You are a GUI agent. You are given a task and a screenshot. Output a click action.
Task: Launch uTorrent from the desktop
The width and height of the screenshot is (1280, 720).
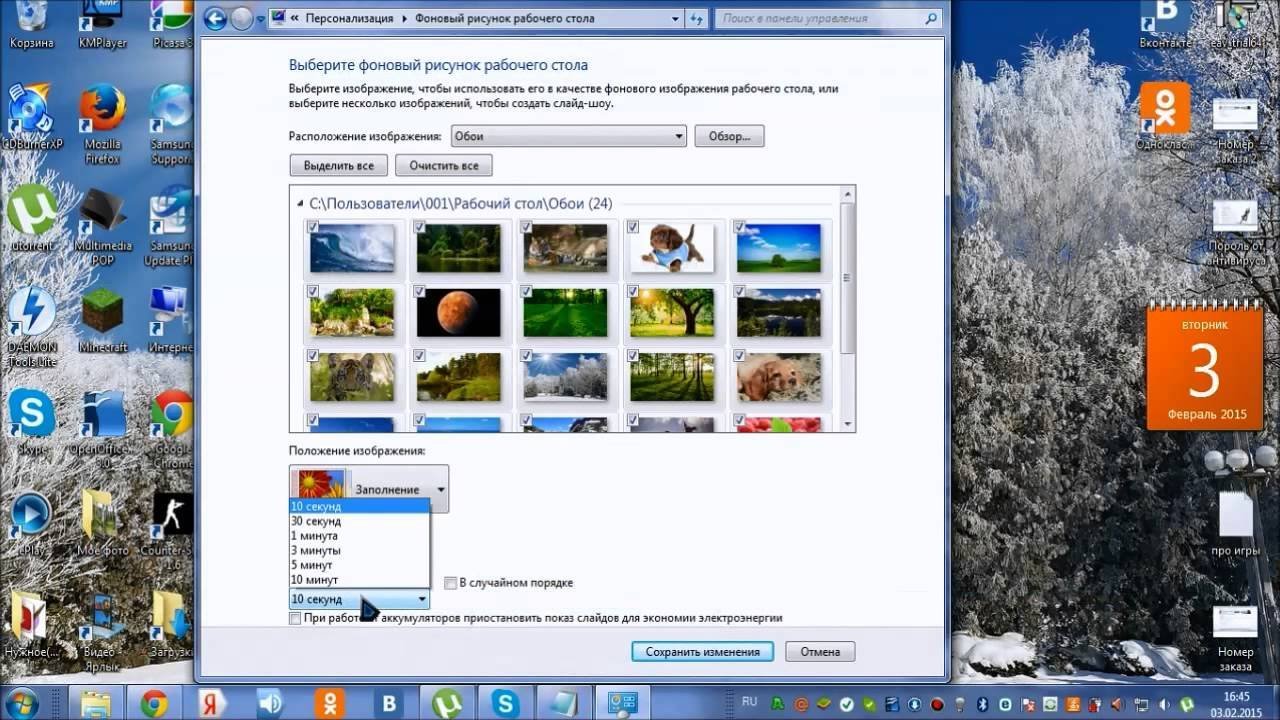pyautogui.click(x=31, y=217)
